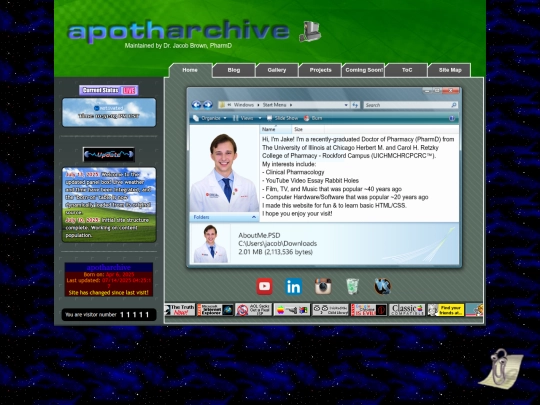Image resolution: width=540 pixels, height=405 pixels.
Task: Click the blue help icon in explorer toolbar
Action: pos(452,118)
